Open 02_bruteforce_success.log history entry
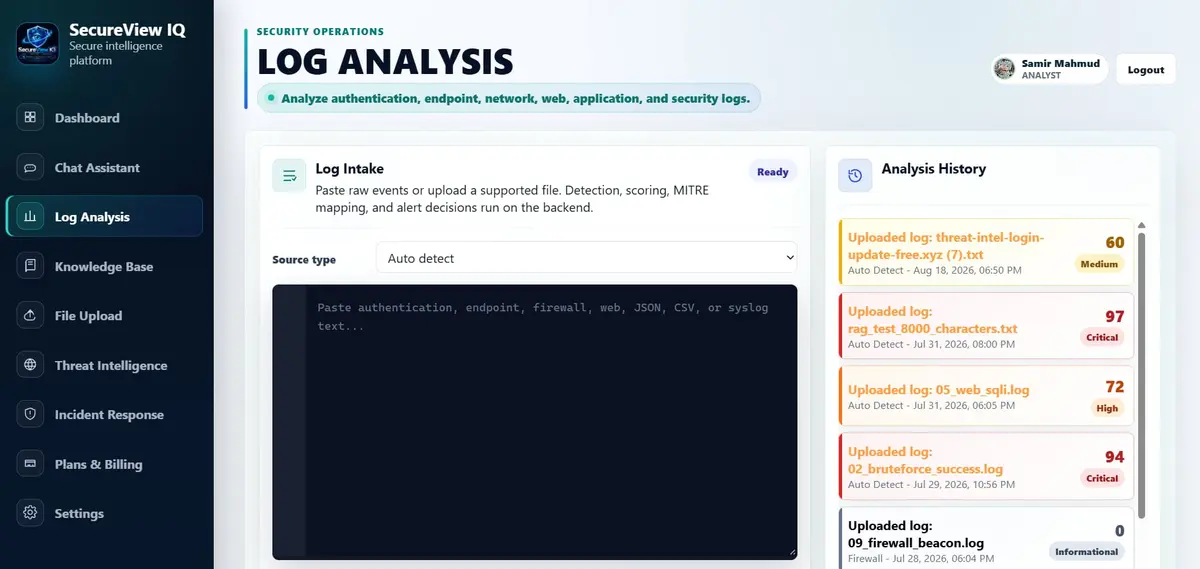The width and height of the screenshot is (1200, 569). coord(987,465)
